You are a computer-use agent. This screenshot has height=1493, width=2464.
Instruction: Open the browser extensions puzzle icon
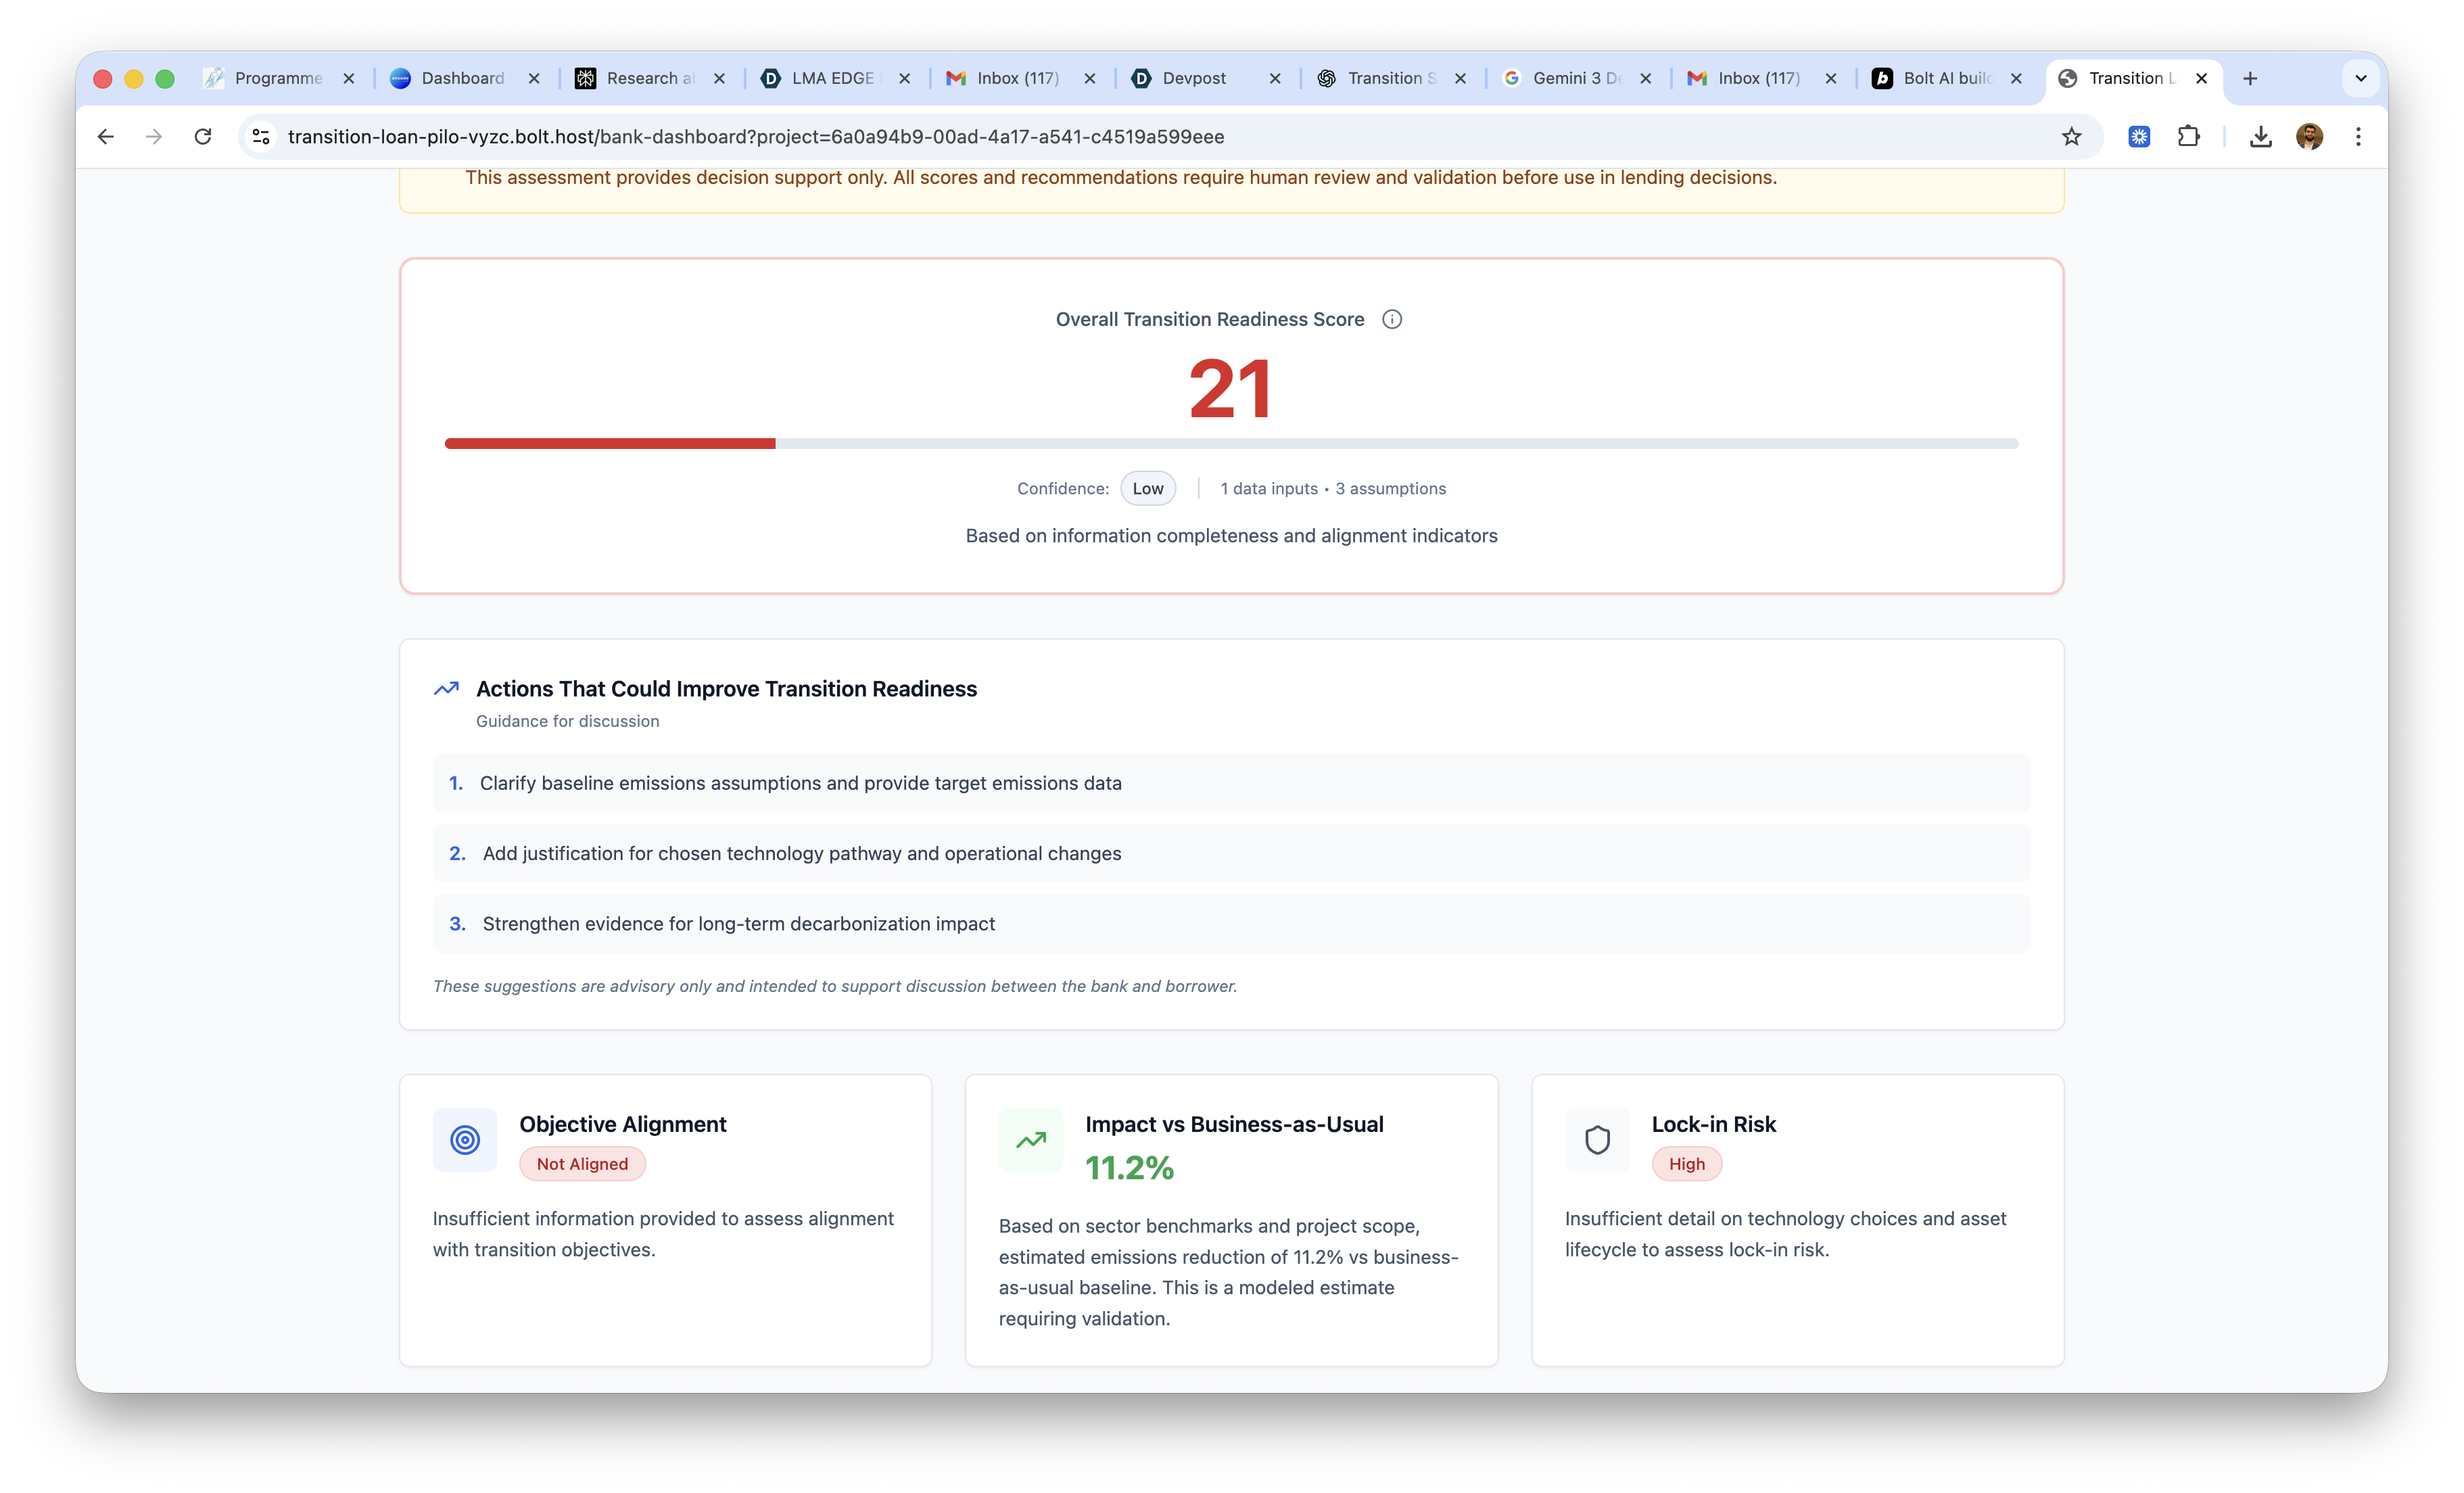pos(2188,137)
